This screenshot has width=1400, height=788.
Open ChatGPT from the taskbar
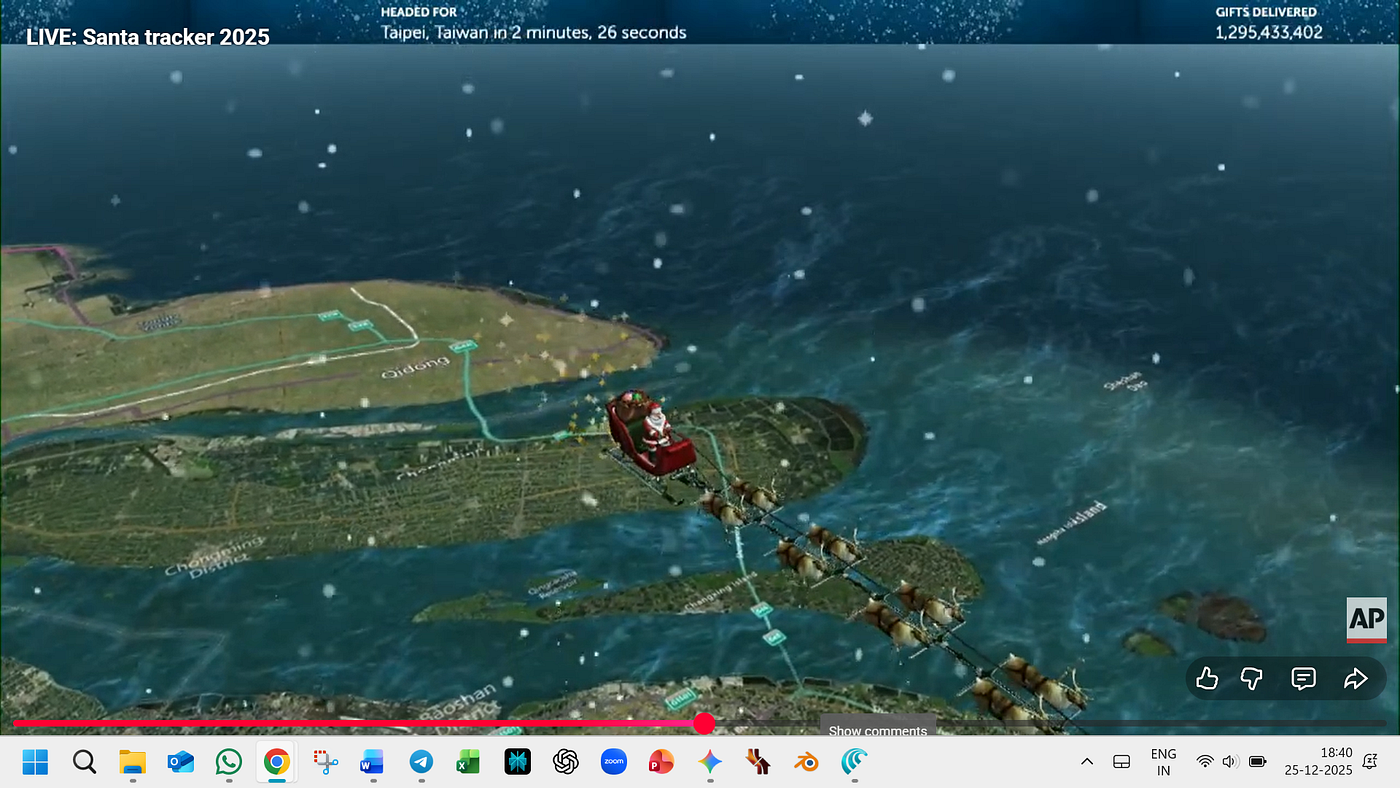point(566,762)
